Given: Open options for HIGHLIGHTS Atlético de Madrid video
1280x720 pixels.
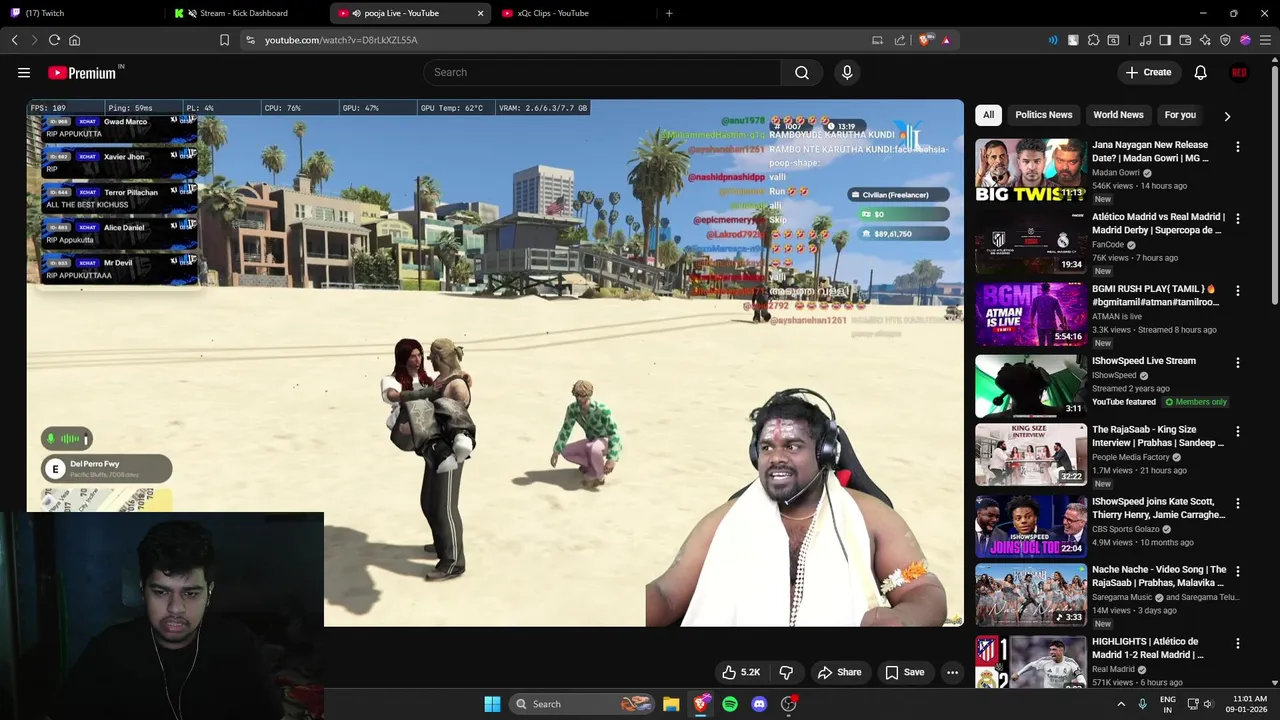Looking at the screenshot, I should point(1238,644).
